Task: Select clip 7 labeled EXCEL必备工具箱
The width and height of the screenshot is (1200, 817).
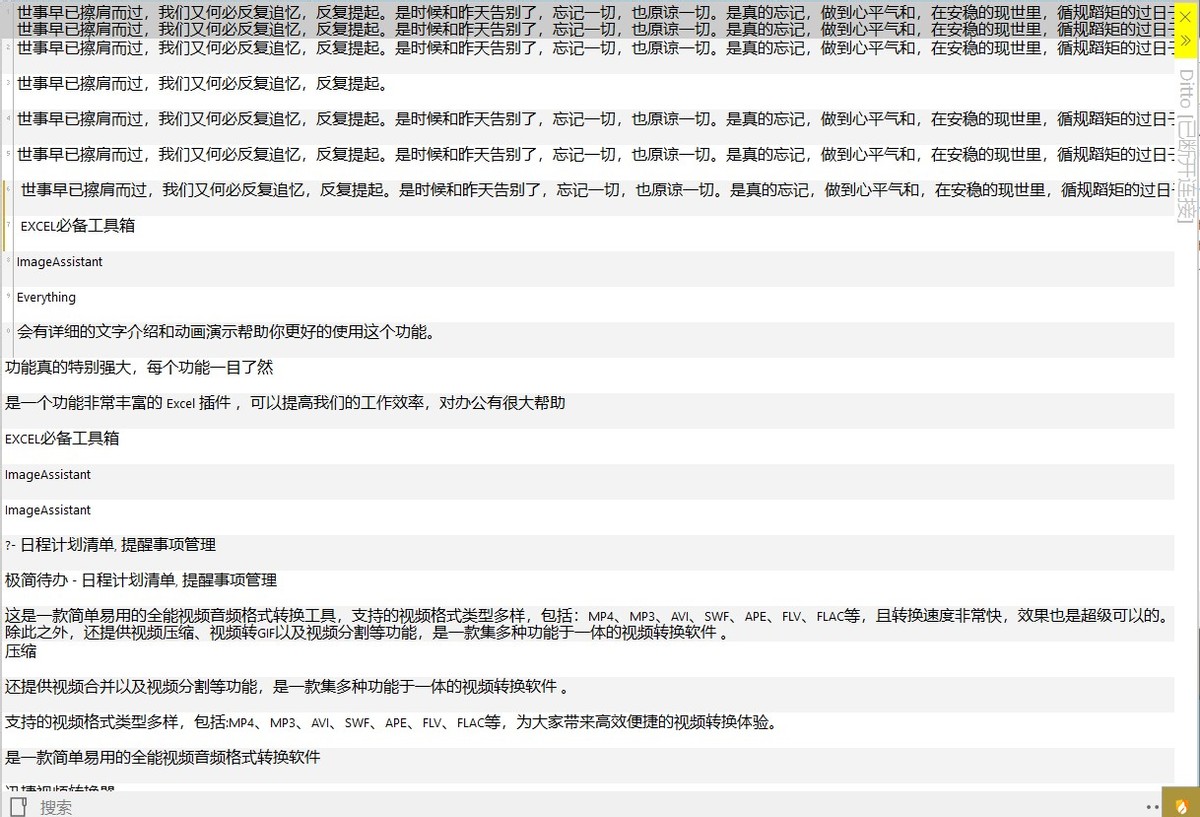Action: [587, 233]
